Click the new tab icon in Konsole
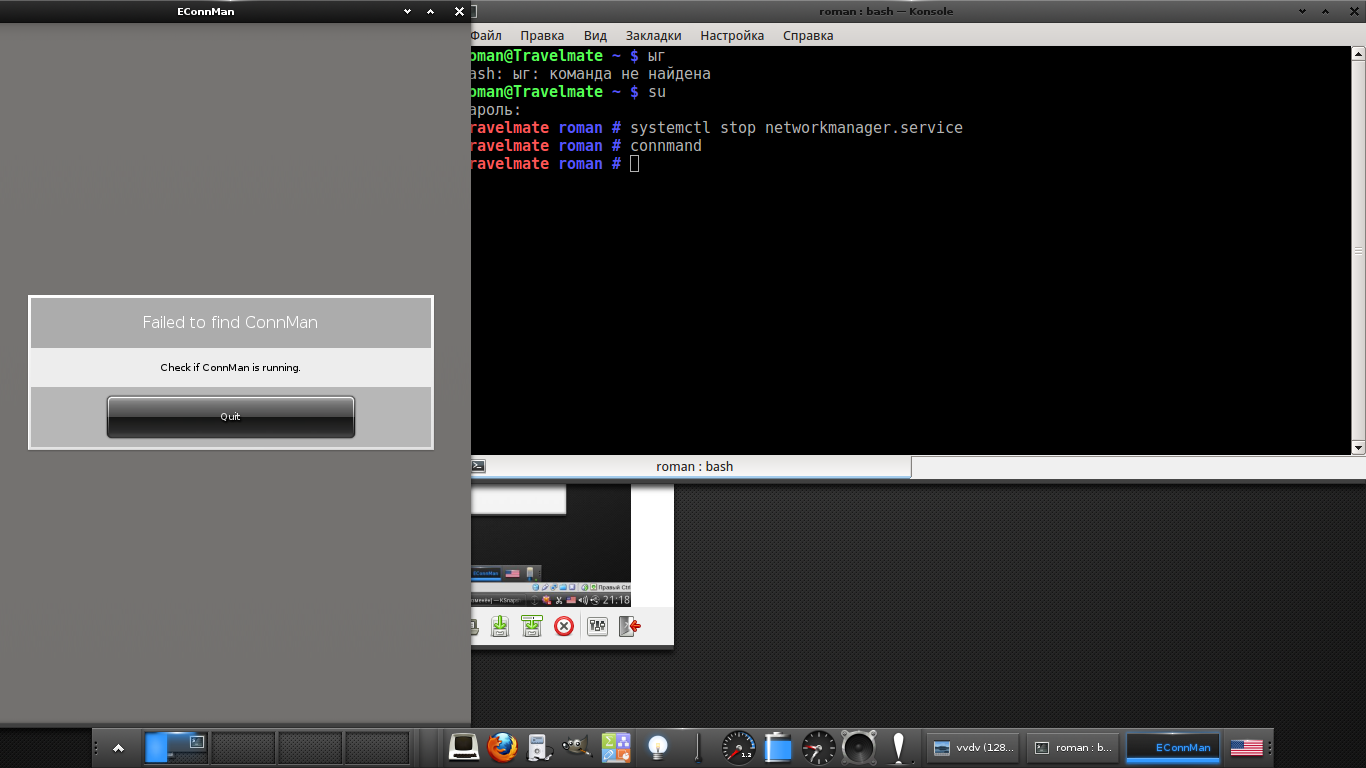Screen dimensions: 1366x768 coord(479,466)
